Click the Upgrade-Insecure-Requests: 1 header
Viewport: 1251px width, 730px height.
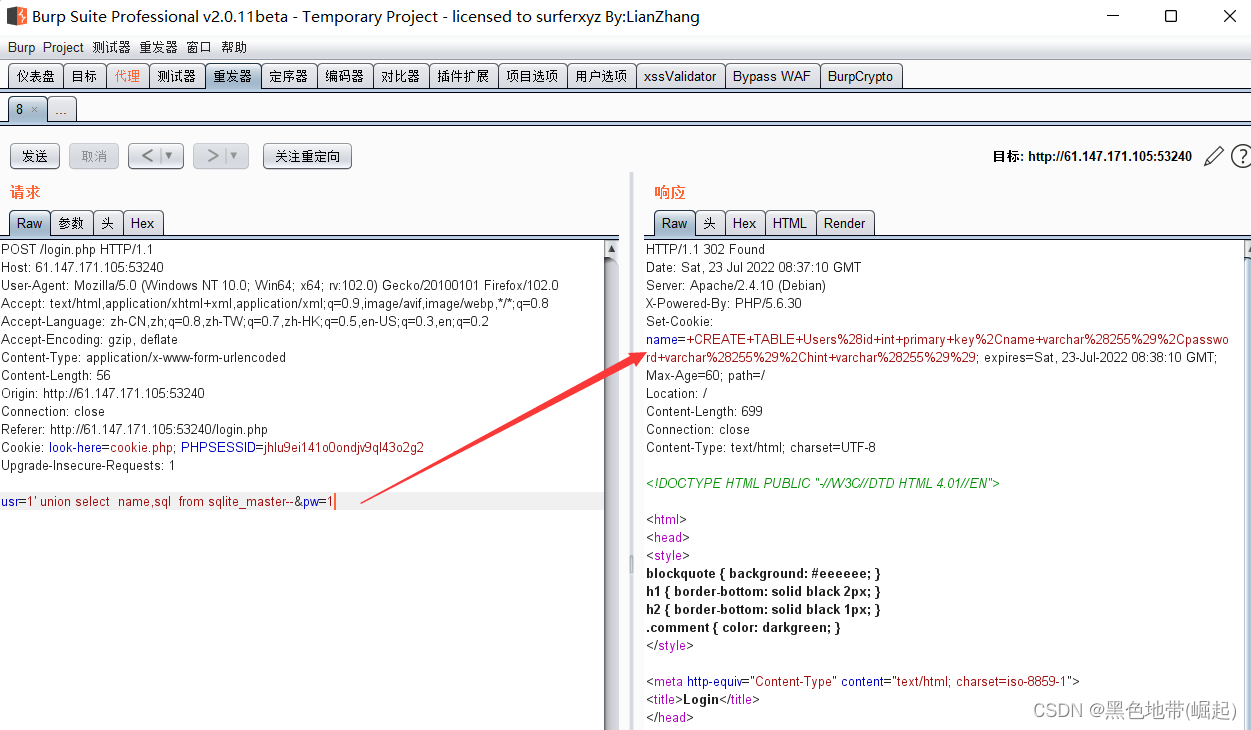88,465
